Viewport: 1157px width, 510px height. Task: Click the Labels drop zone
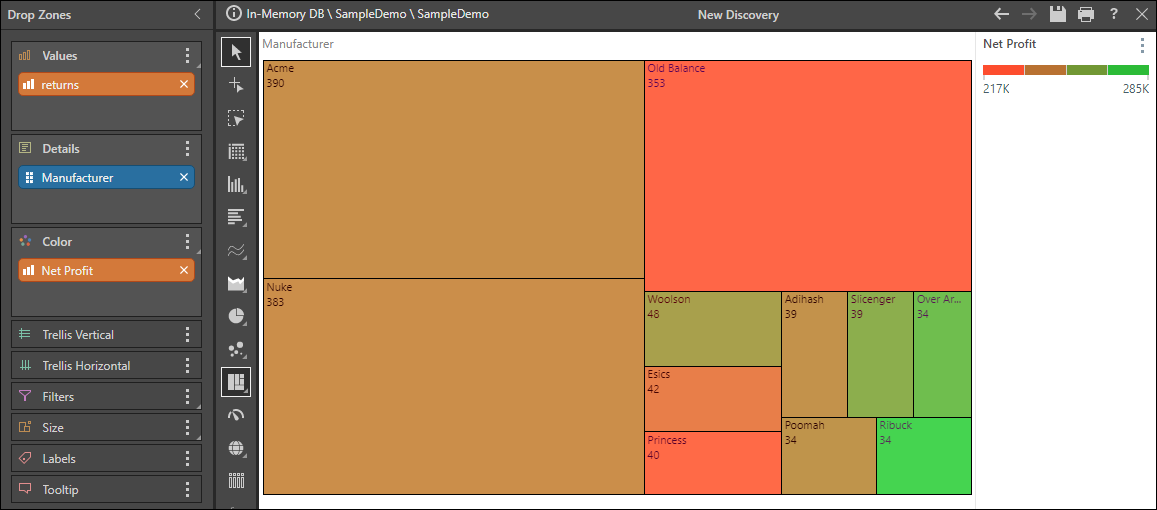[x=106, y=458]
